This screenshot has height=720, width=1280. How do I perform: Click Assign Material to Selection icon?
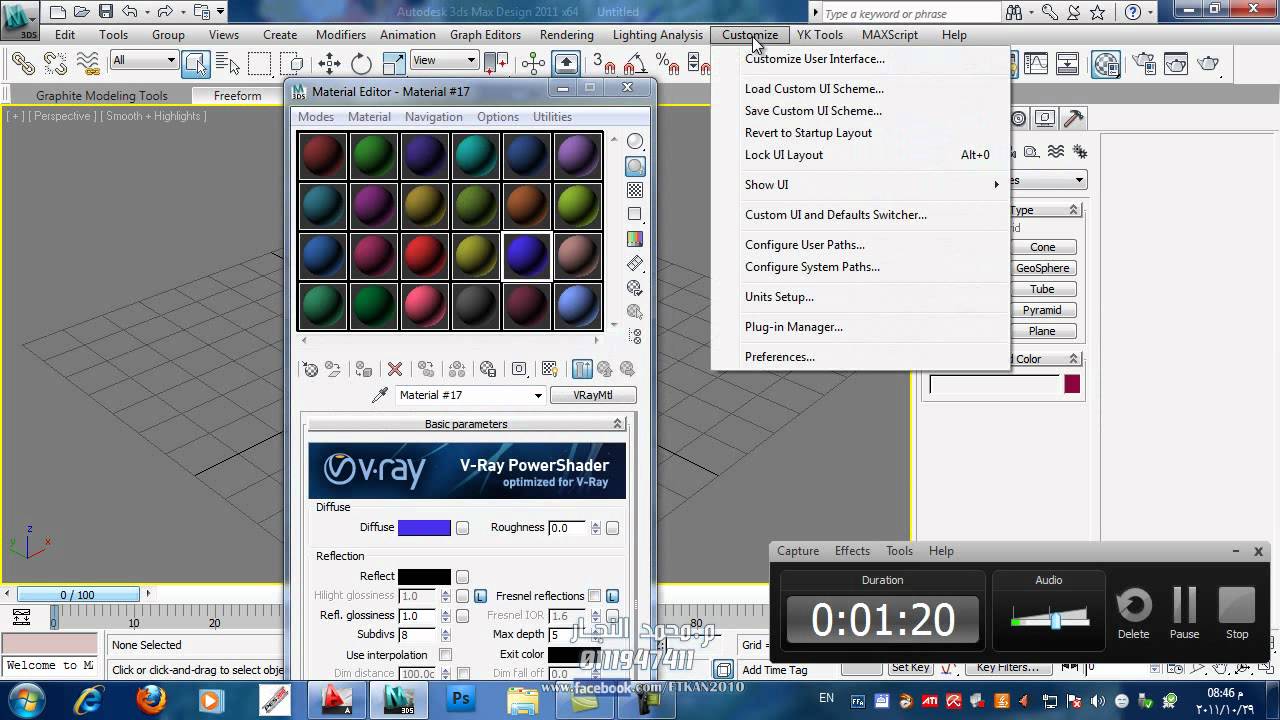[x=364, y=369]
